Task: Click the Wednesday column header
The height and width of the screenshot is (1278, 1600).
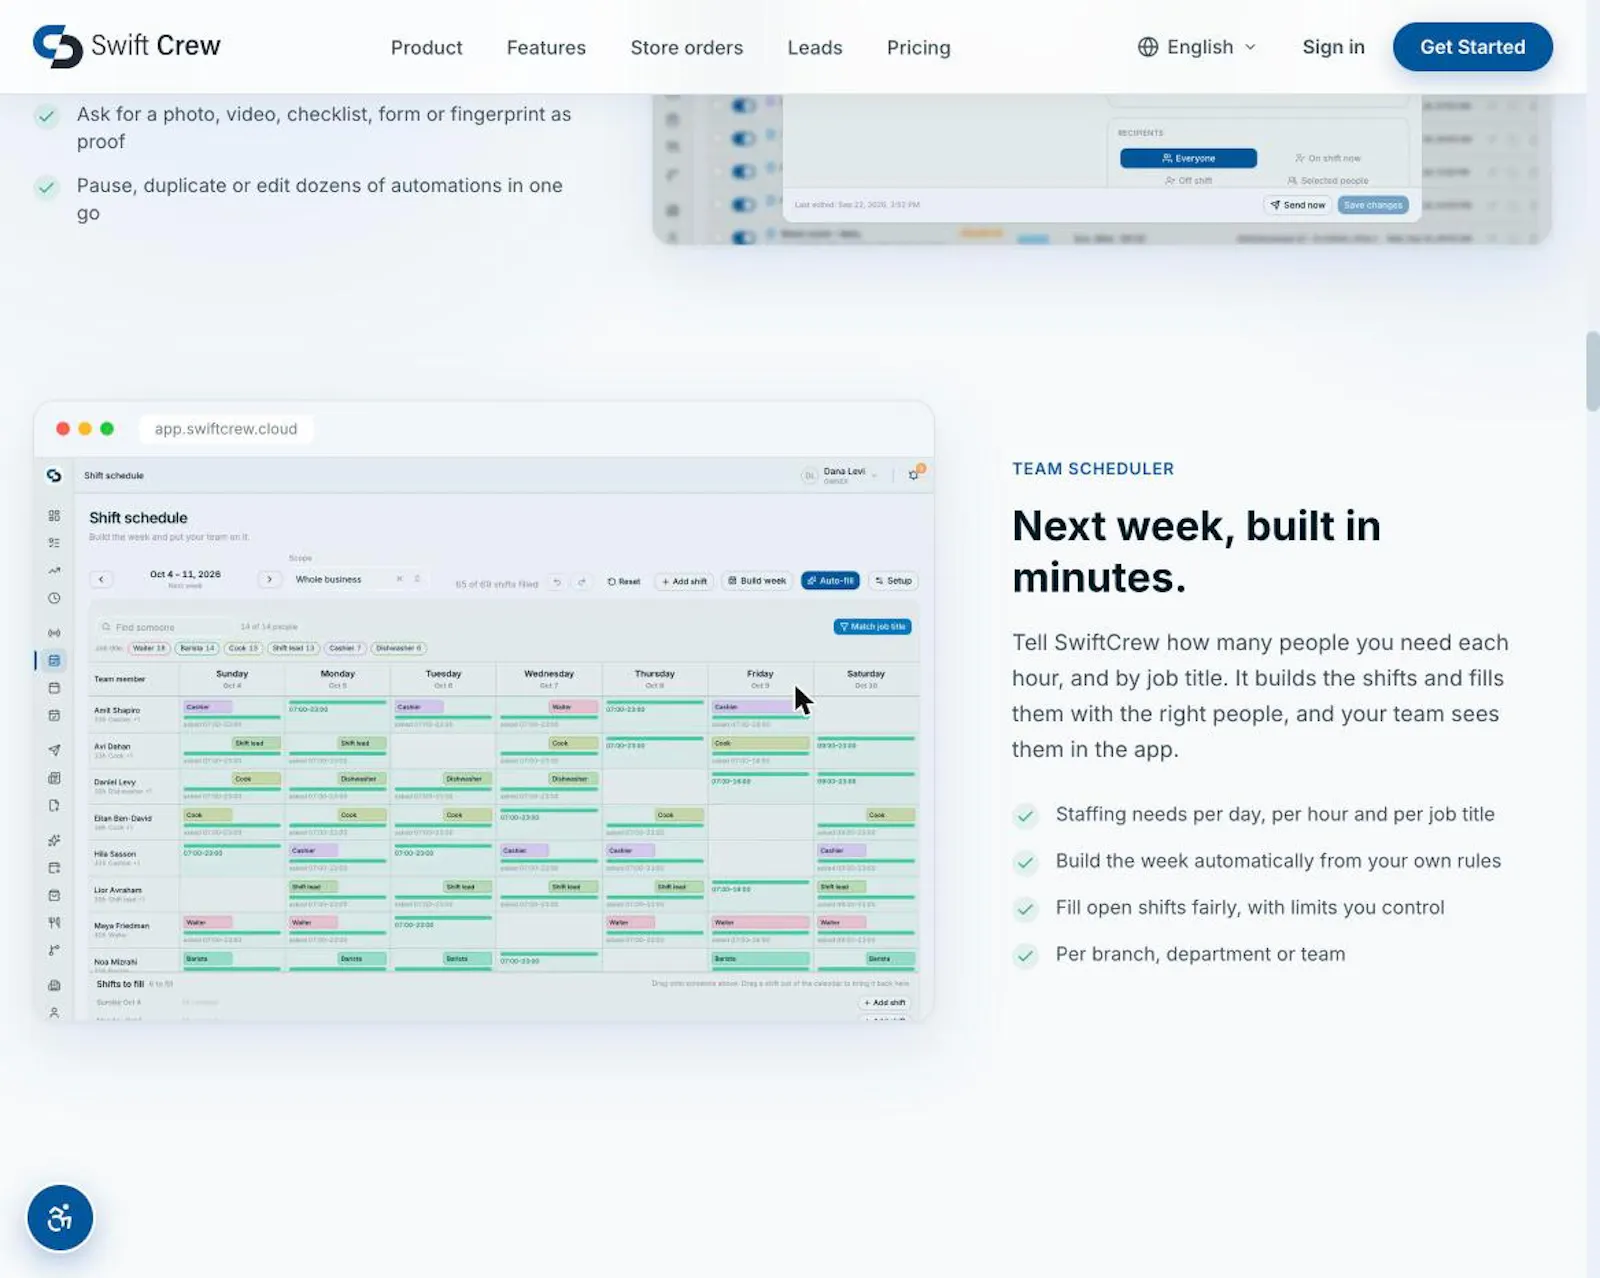Action: [x=549, y=678]
